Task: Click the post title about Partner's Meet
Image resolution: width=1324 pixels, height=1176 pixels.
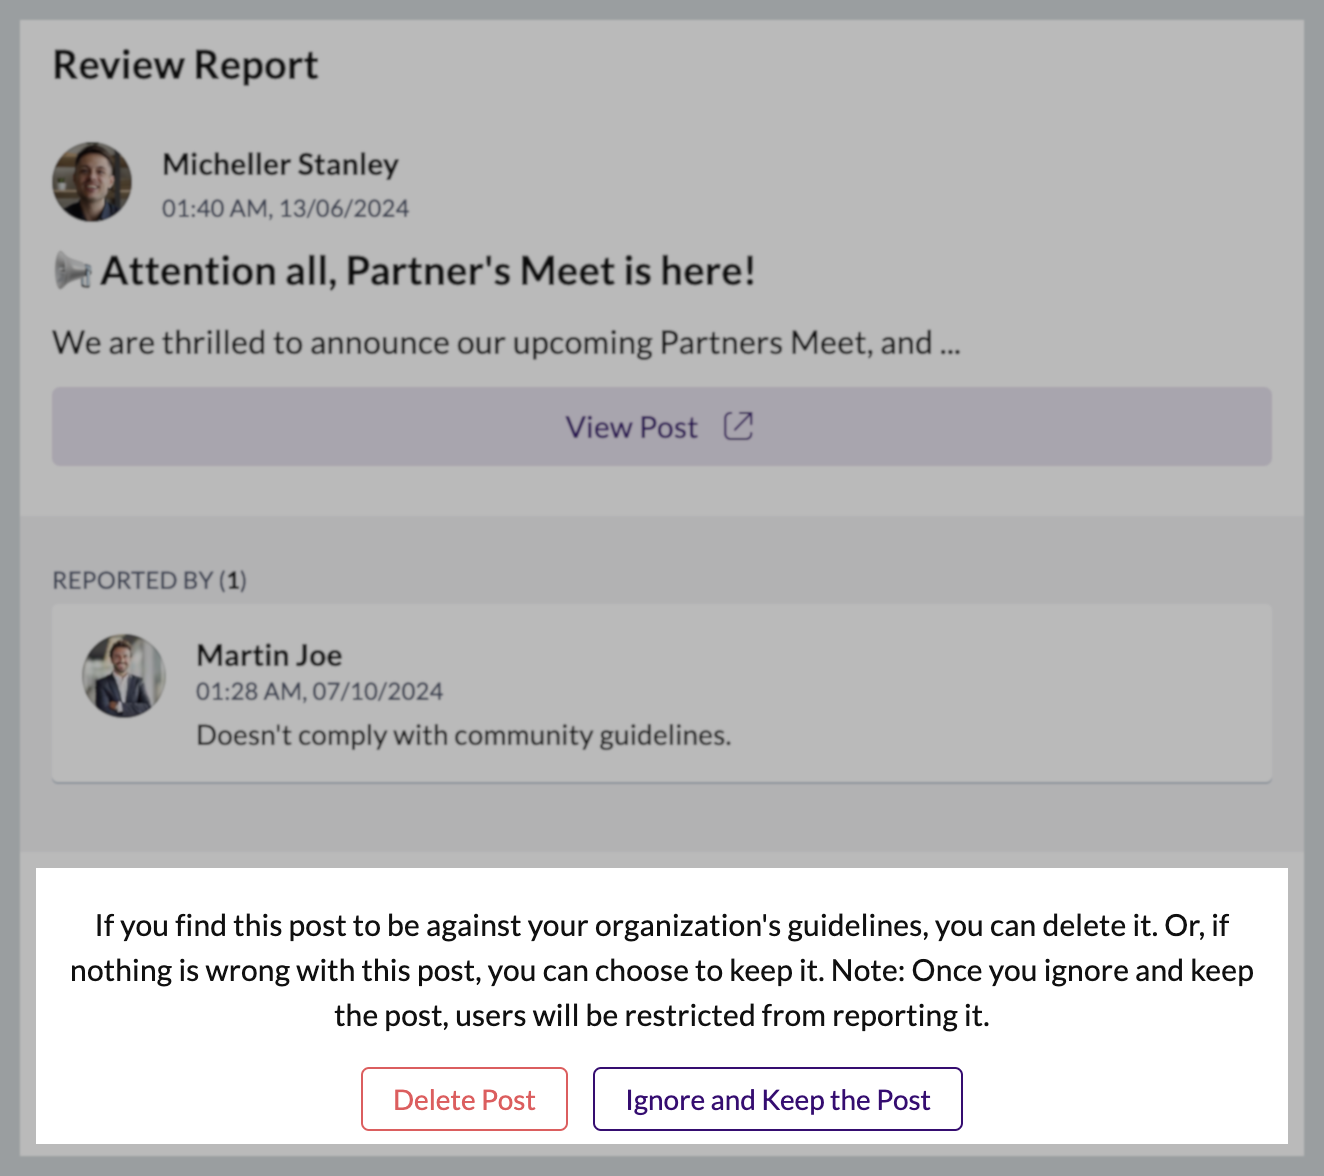Action: tap(428, 271)
